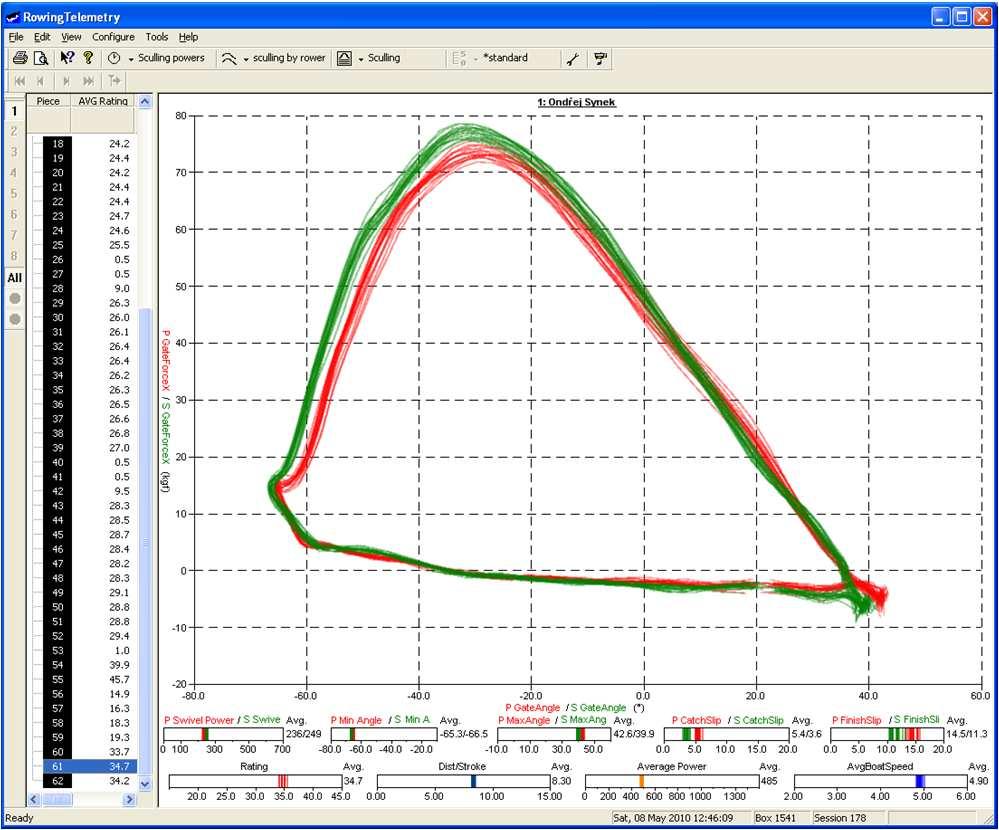Click the monitor display icon in toolbar
This screenshot has width=999, height=830.
tap(600, 59)
